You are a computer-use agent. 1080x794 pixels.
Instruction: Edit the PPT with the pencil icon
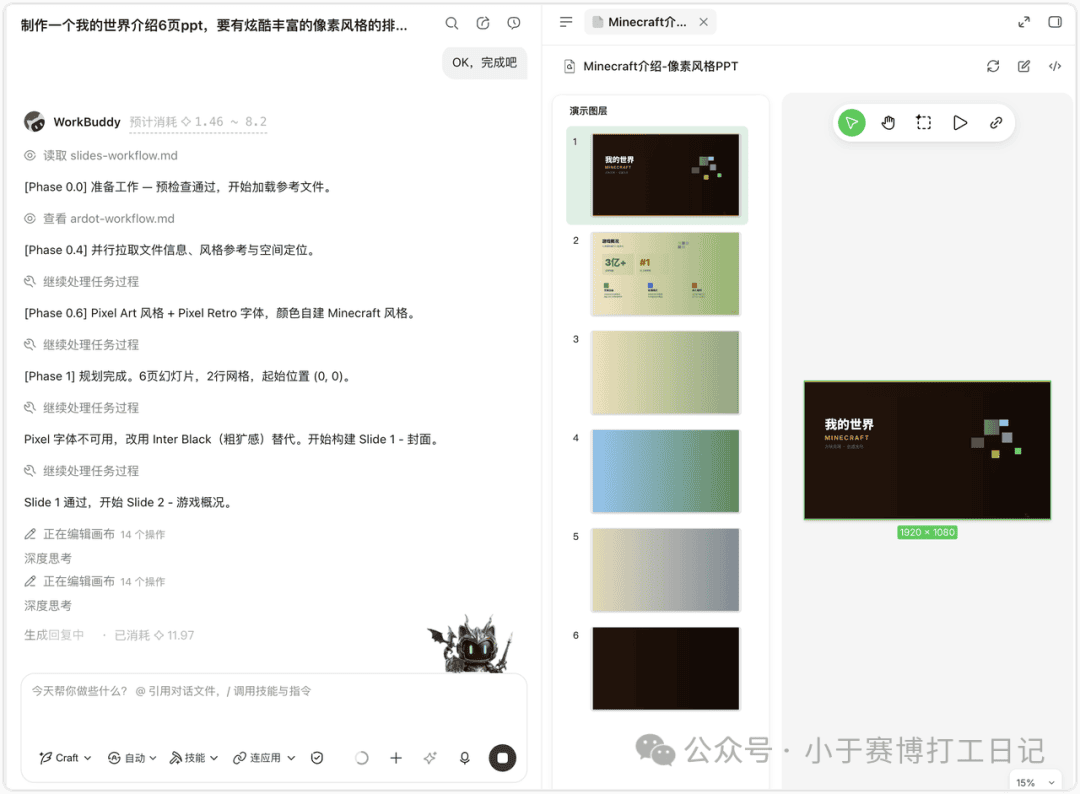(x=1024, y=66)
